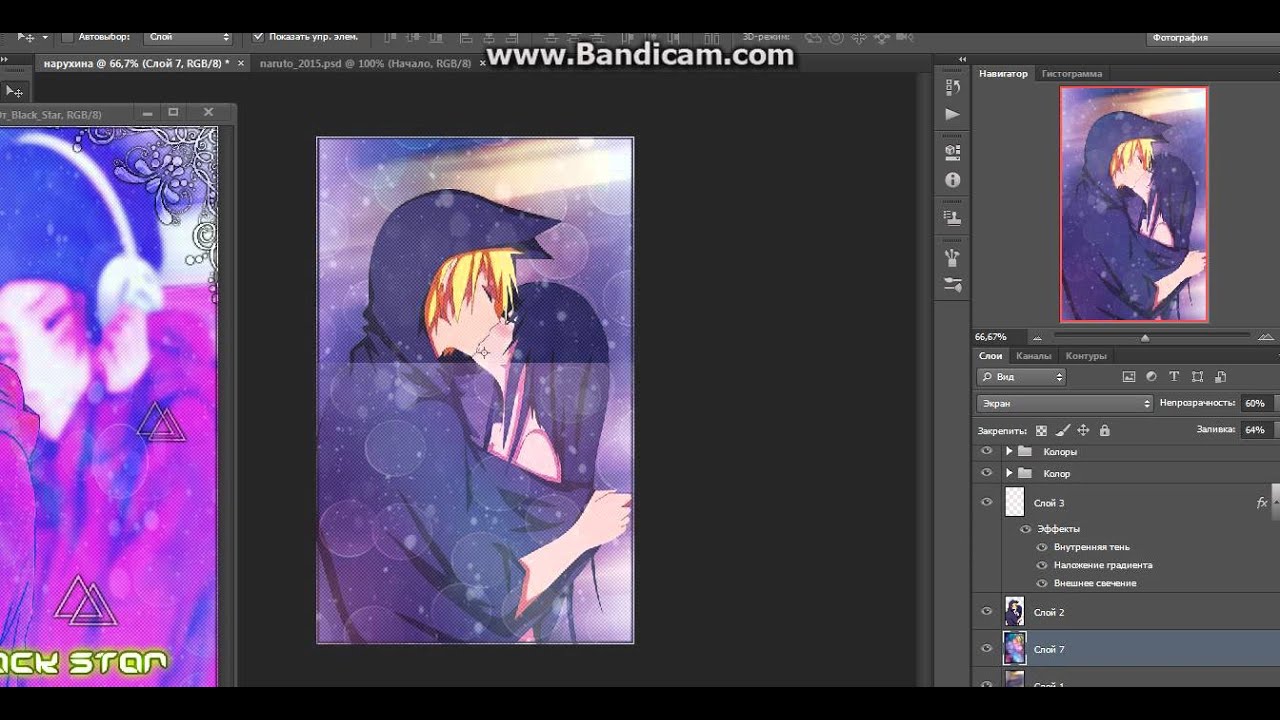The height and width of the screenshot is (720, 1280).
Task: Zoom out navigator small mountains icon
Action: (1037, 338)
